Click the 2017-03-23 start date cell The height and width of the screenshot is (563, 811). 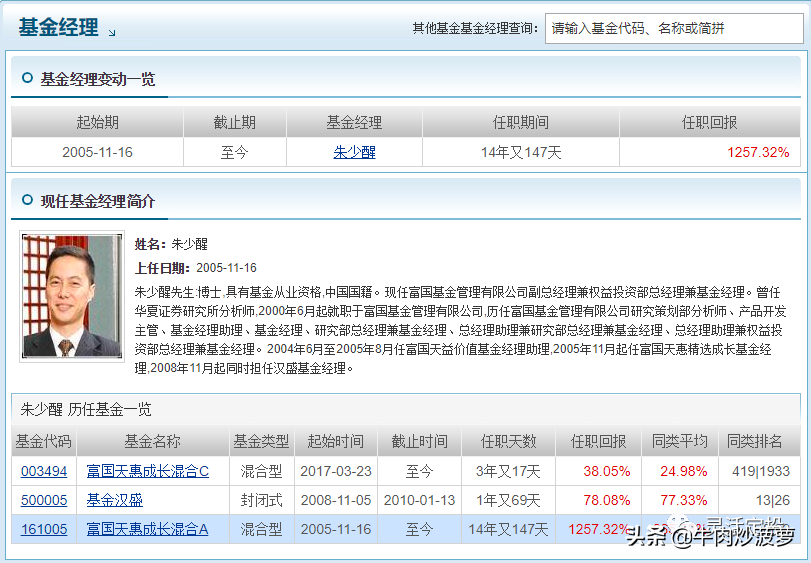[x=336, y=471]
